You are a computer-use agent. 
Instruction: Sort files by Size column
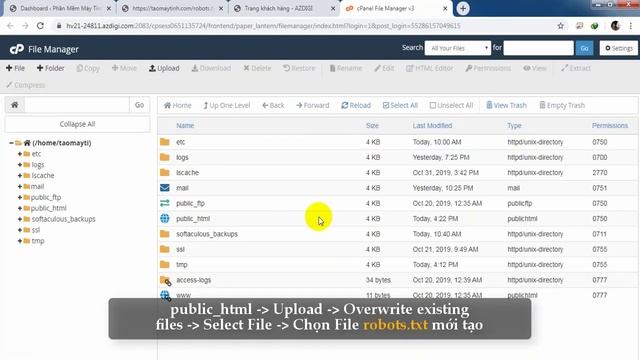pos(372,126)
